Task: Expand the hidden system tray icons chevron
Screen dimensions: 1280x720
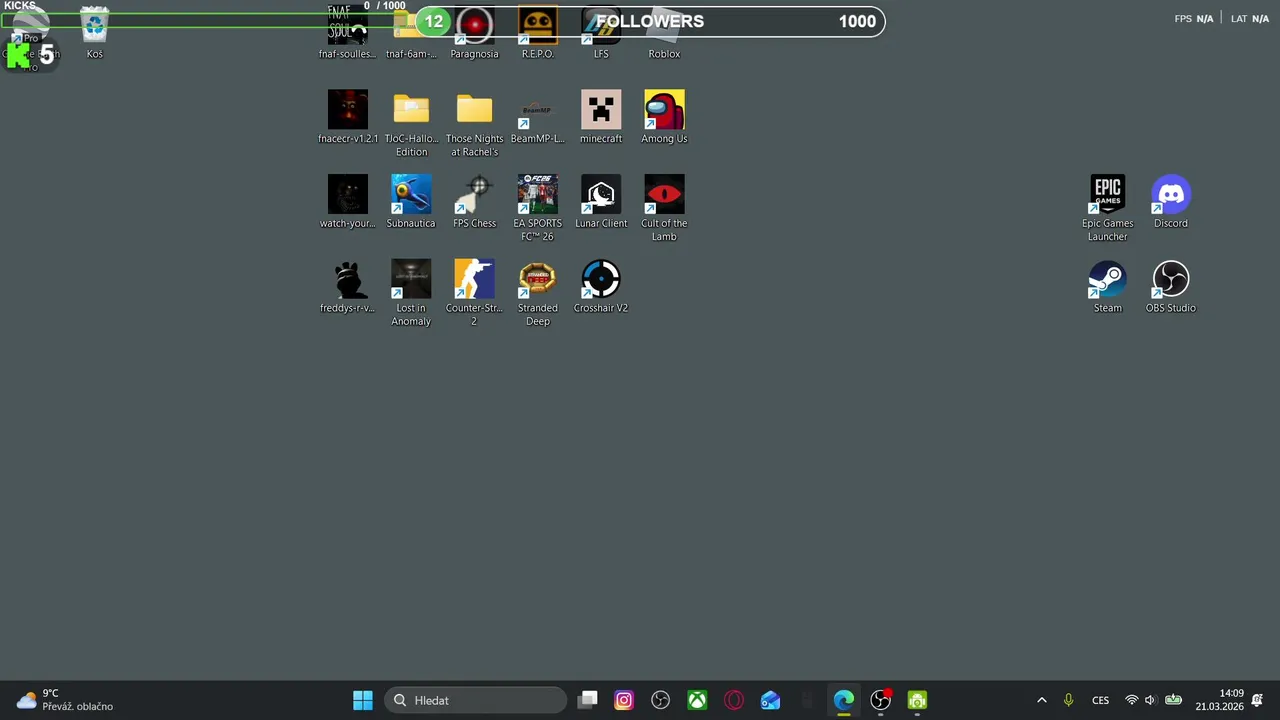Action: point(1041,700)
